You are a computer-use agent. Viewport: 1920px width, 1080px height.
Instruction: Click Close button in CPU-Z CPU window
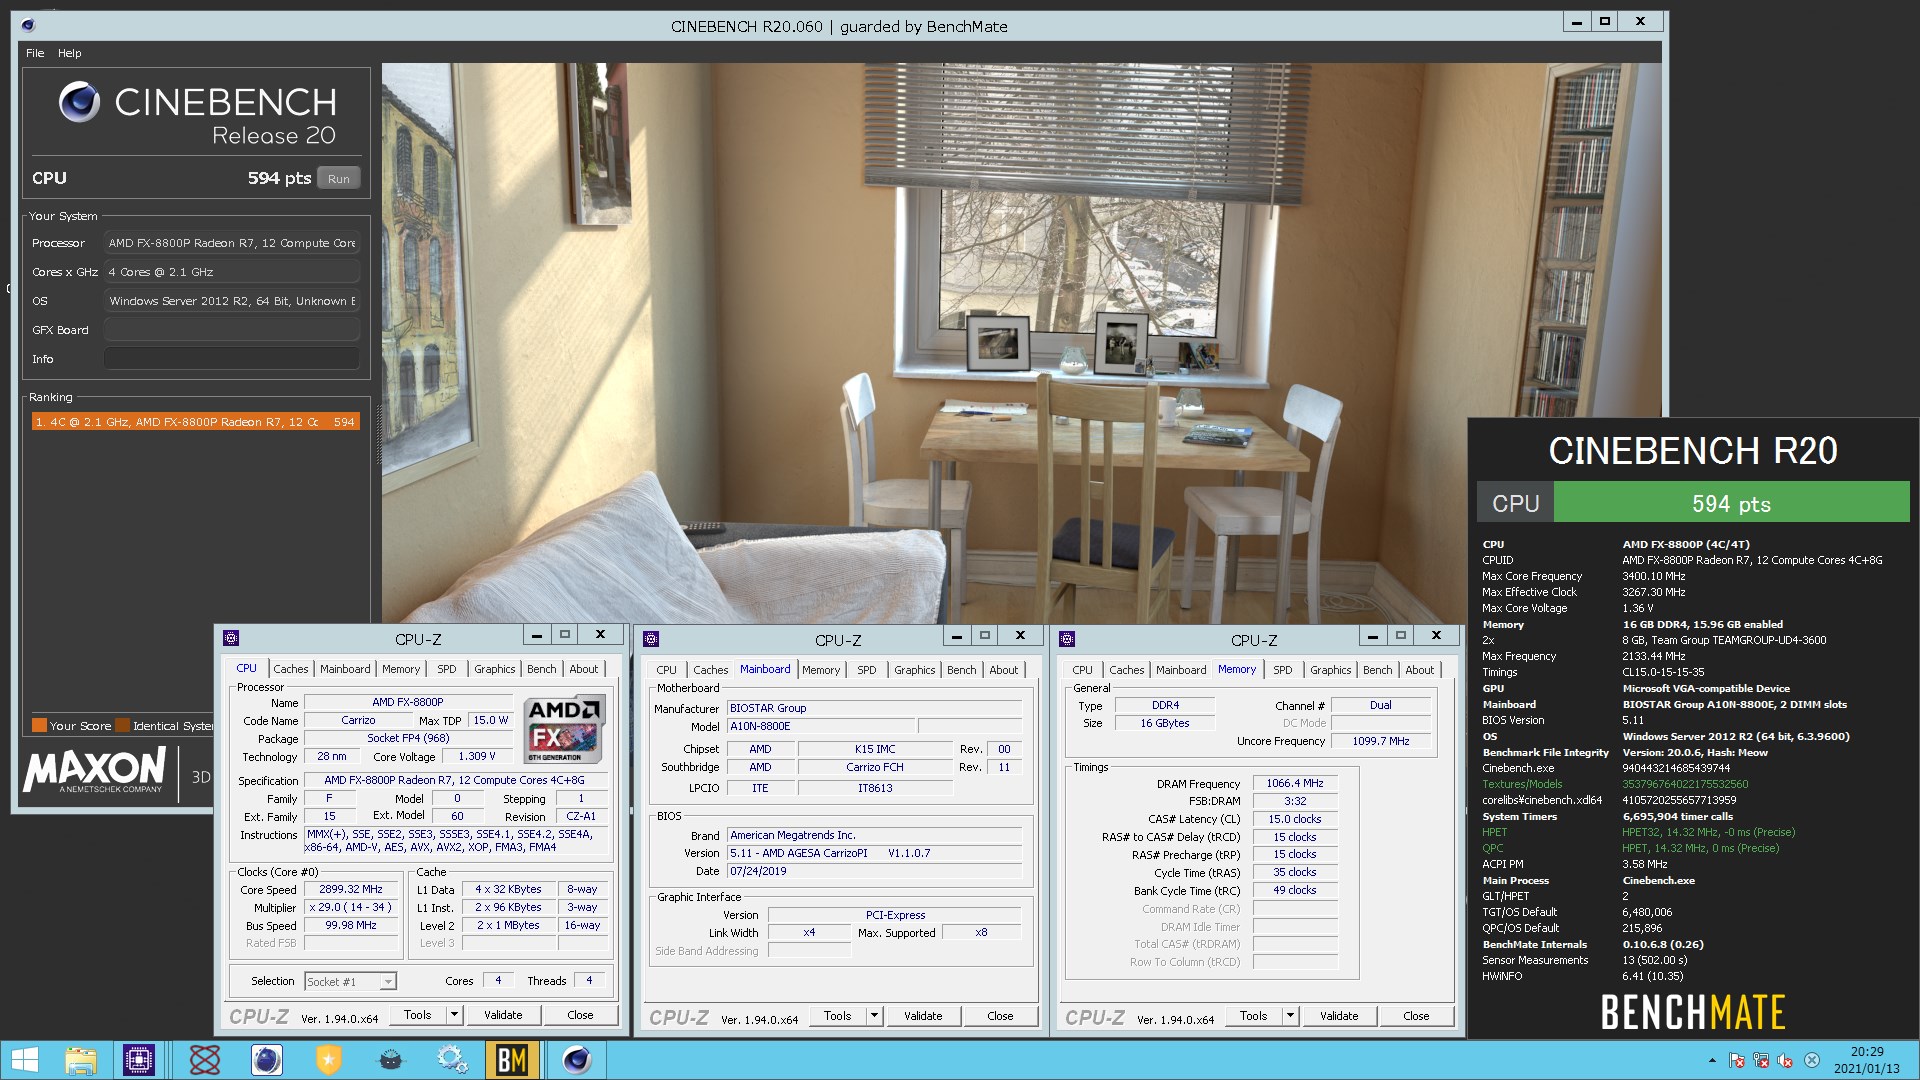point(580,1015)
